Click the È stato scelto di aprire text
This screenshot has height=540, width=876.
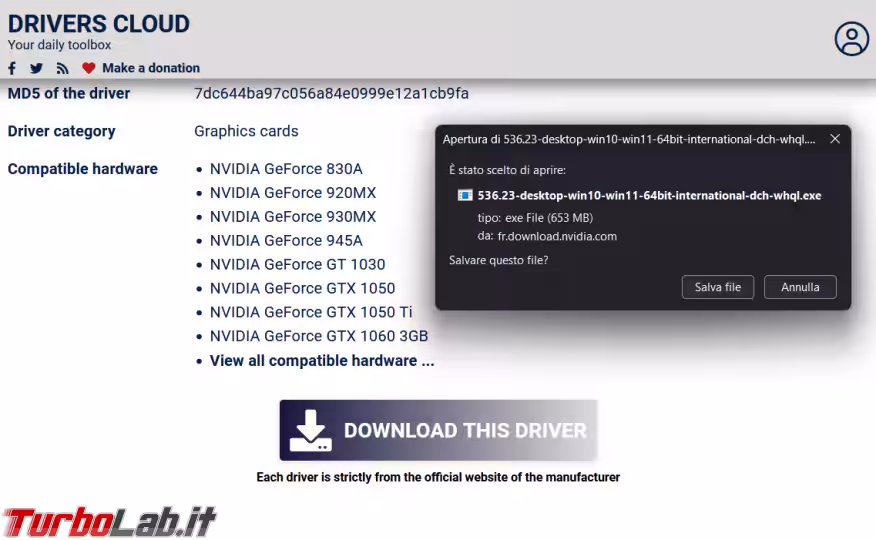(x=507, y=170)
